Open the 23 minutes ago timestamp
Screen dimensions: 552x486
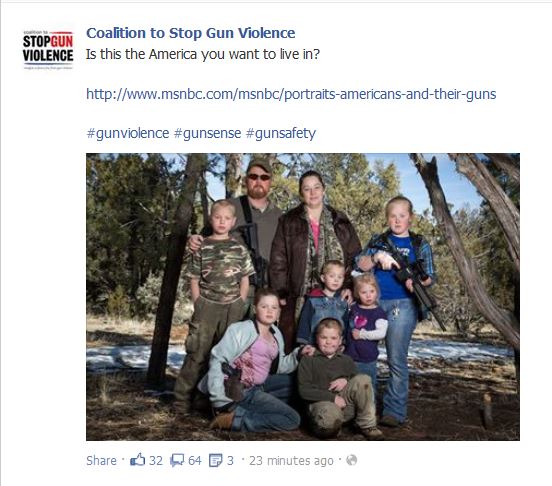coord(291,460)
